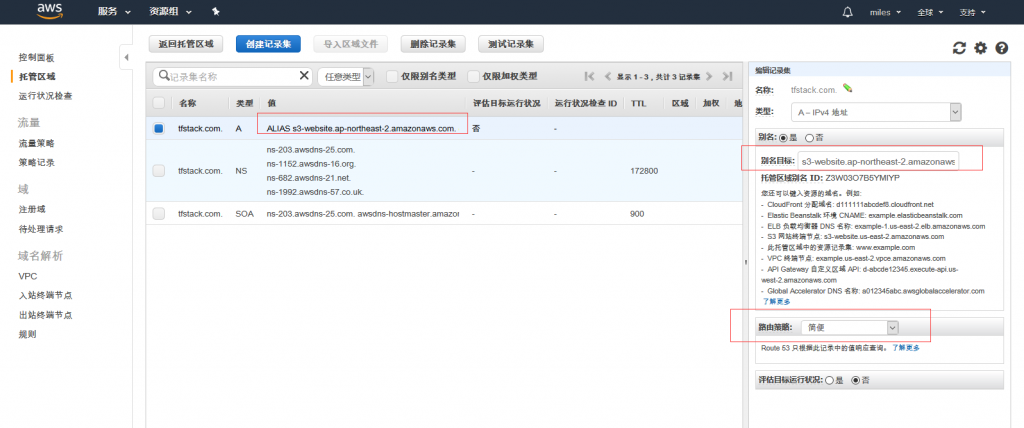This screenshot has width=1024, height=428.
Task: Check the tfstack.com. NS record checkbox
Action: (x=159, y=171)
